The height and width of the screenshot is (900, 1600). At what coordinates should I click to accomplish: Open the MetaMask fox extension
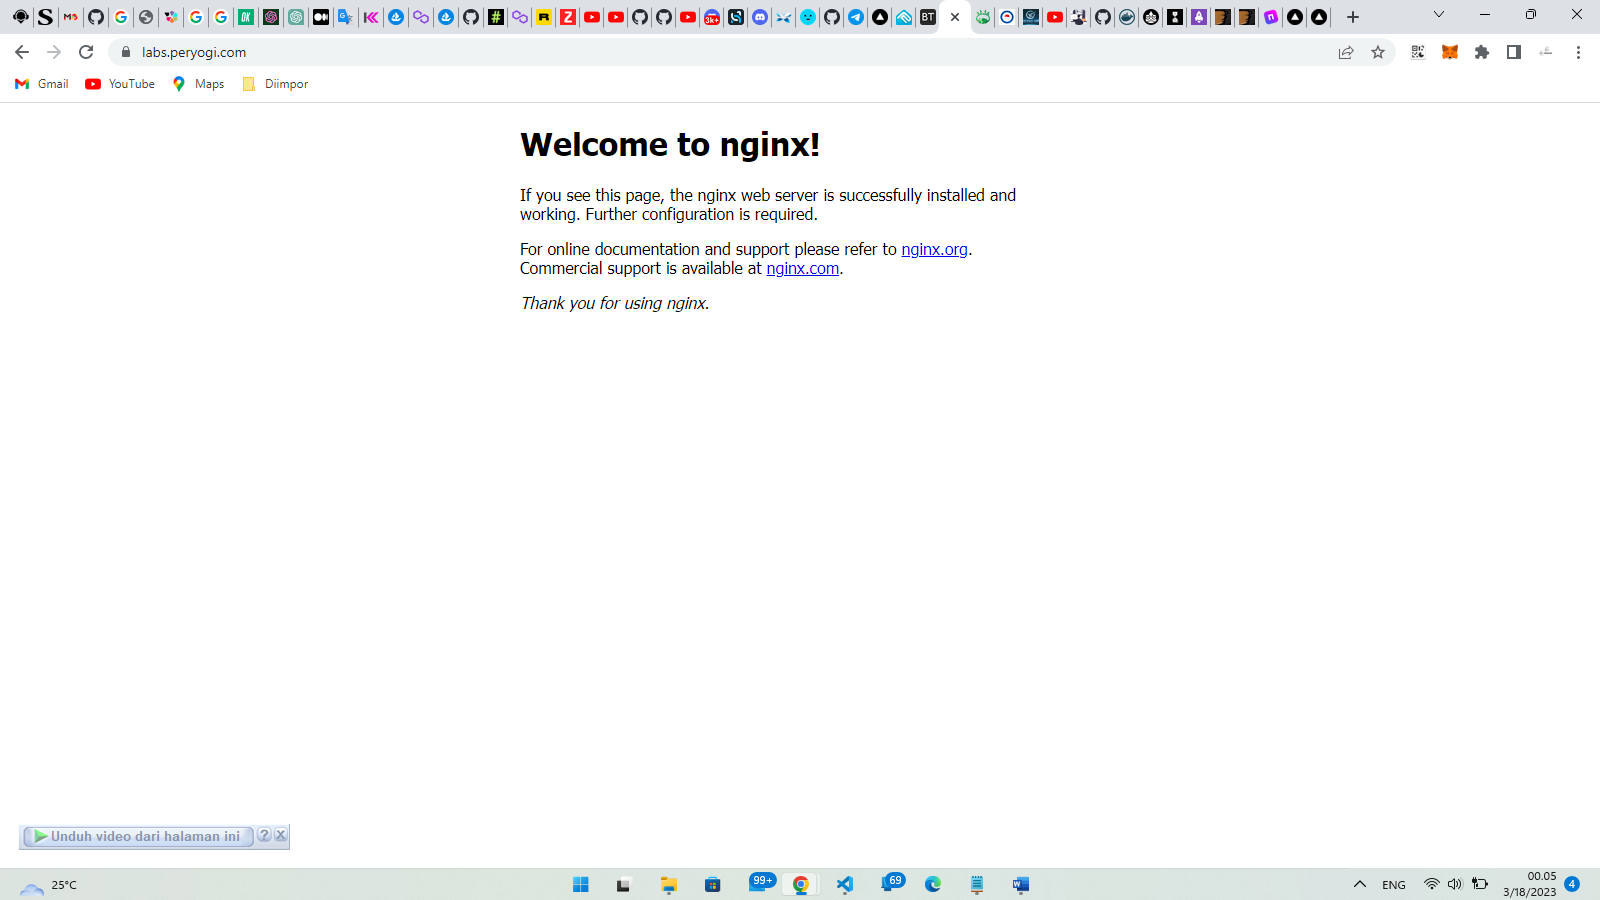[x=1450, y=52]
